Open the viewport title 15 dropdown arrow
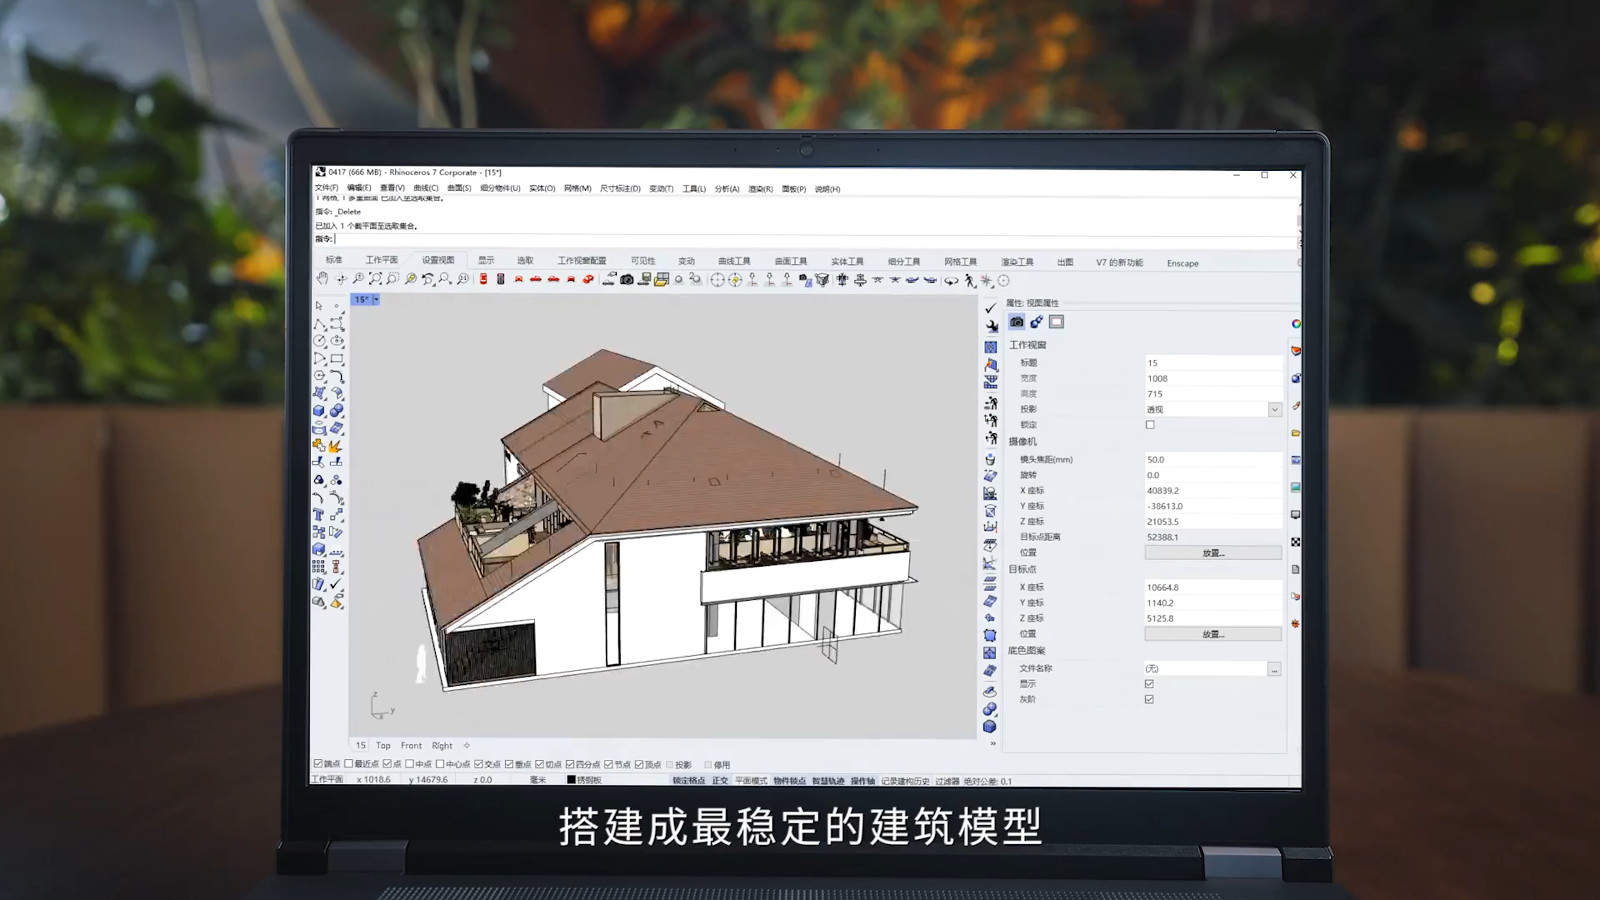The image size is (1600, 900). 375,300
